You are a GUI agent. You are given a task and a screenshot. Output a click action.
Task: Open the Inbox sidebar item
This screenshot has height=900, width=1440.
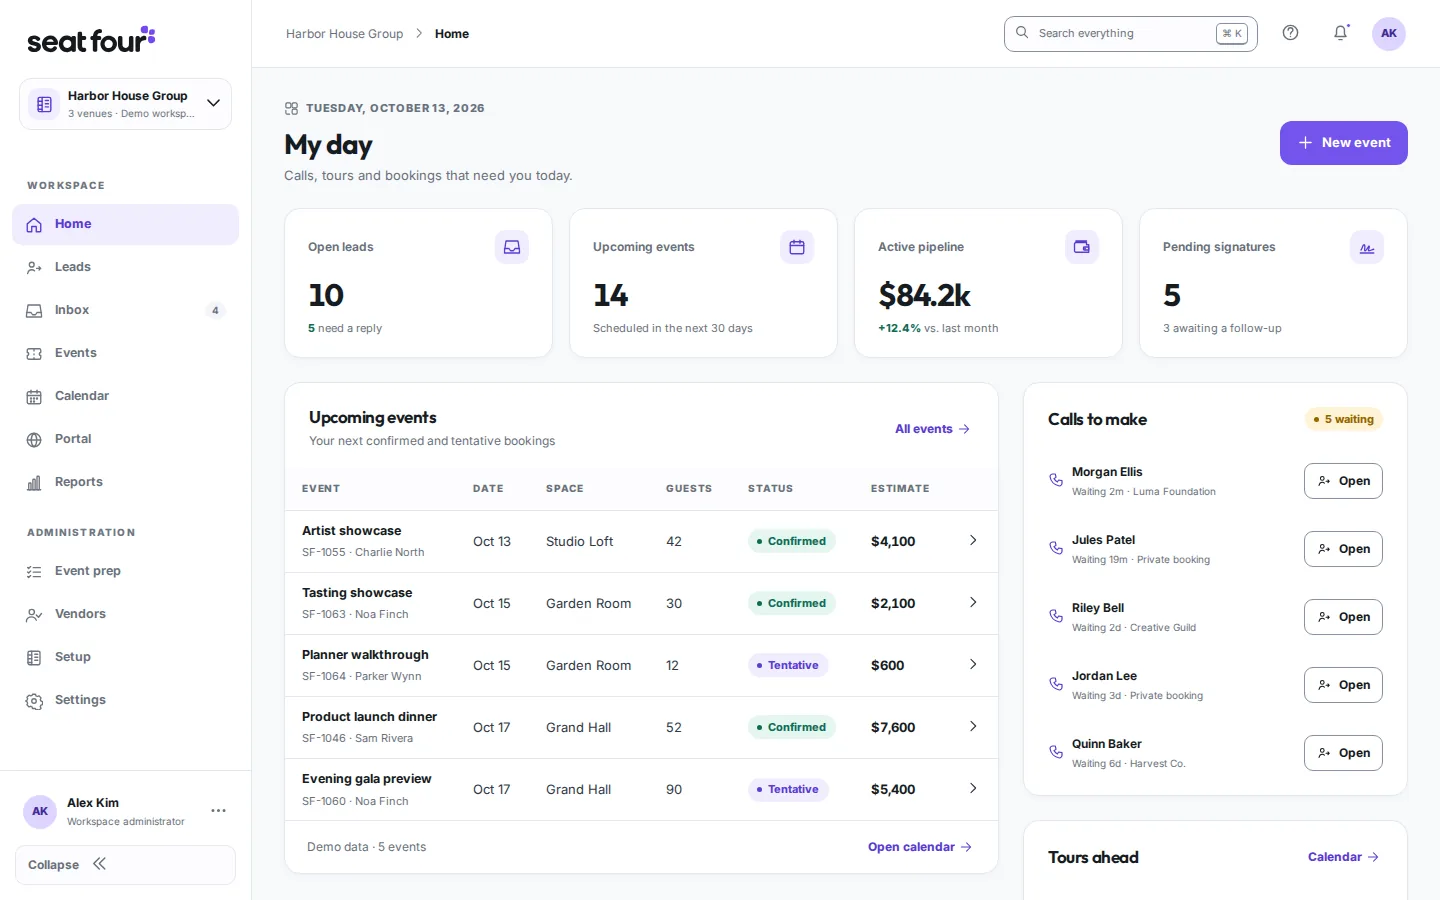coord(125,310)
